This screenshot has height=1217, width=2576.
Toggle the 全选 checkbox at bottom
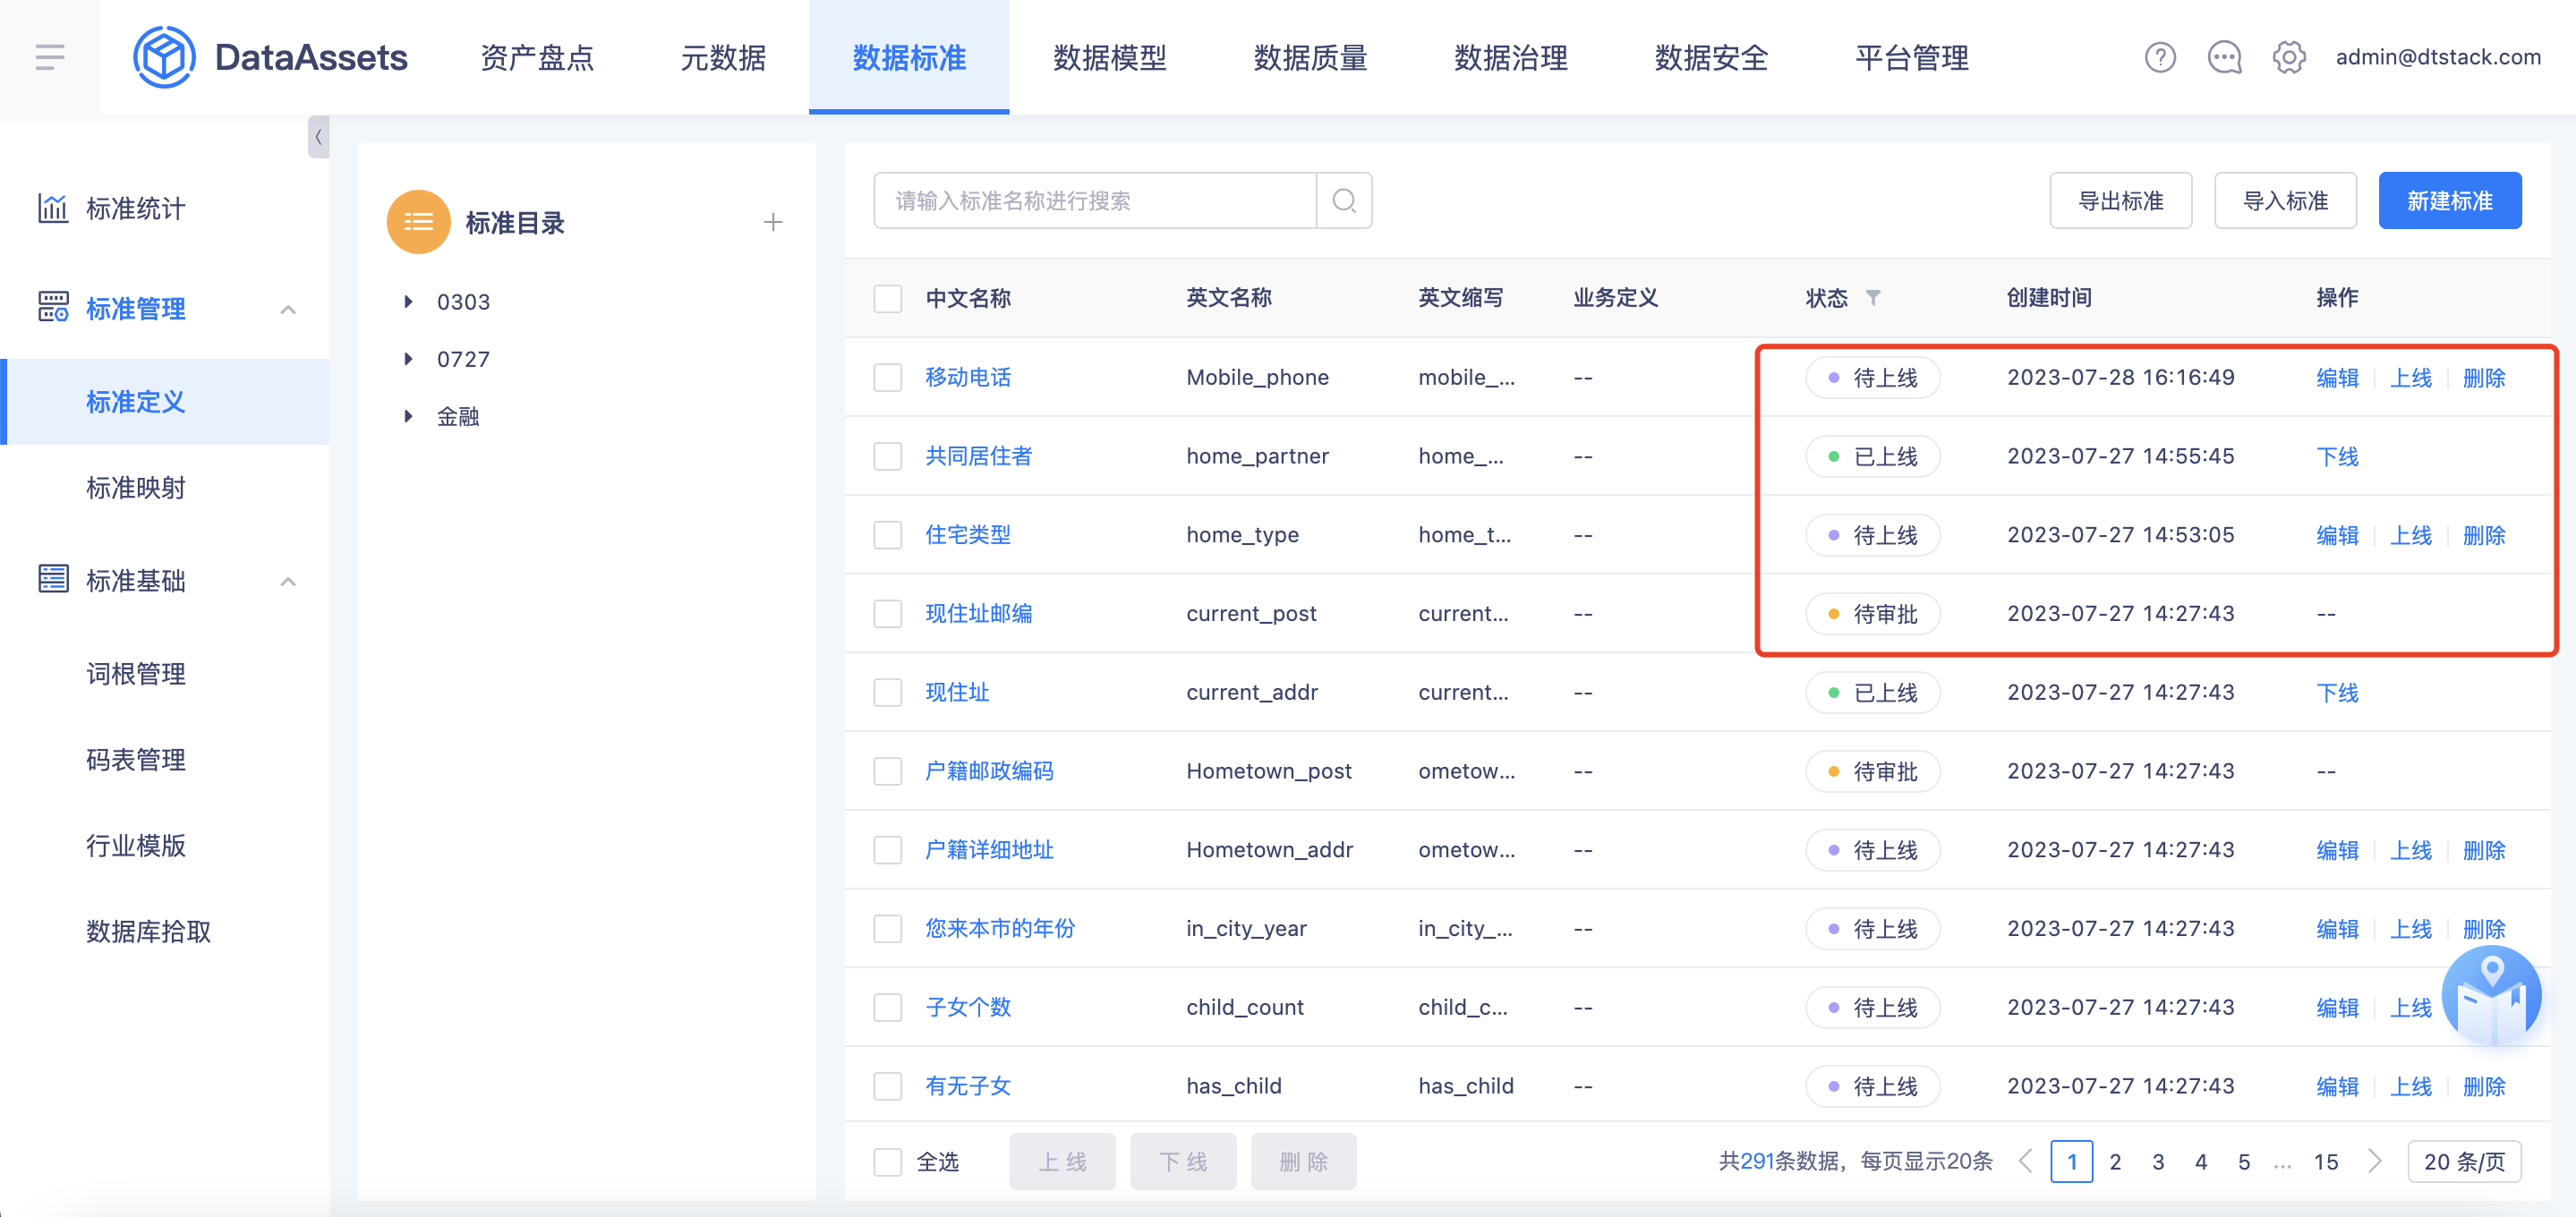click(x=887, y=1161)
